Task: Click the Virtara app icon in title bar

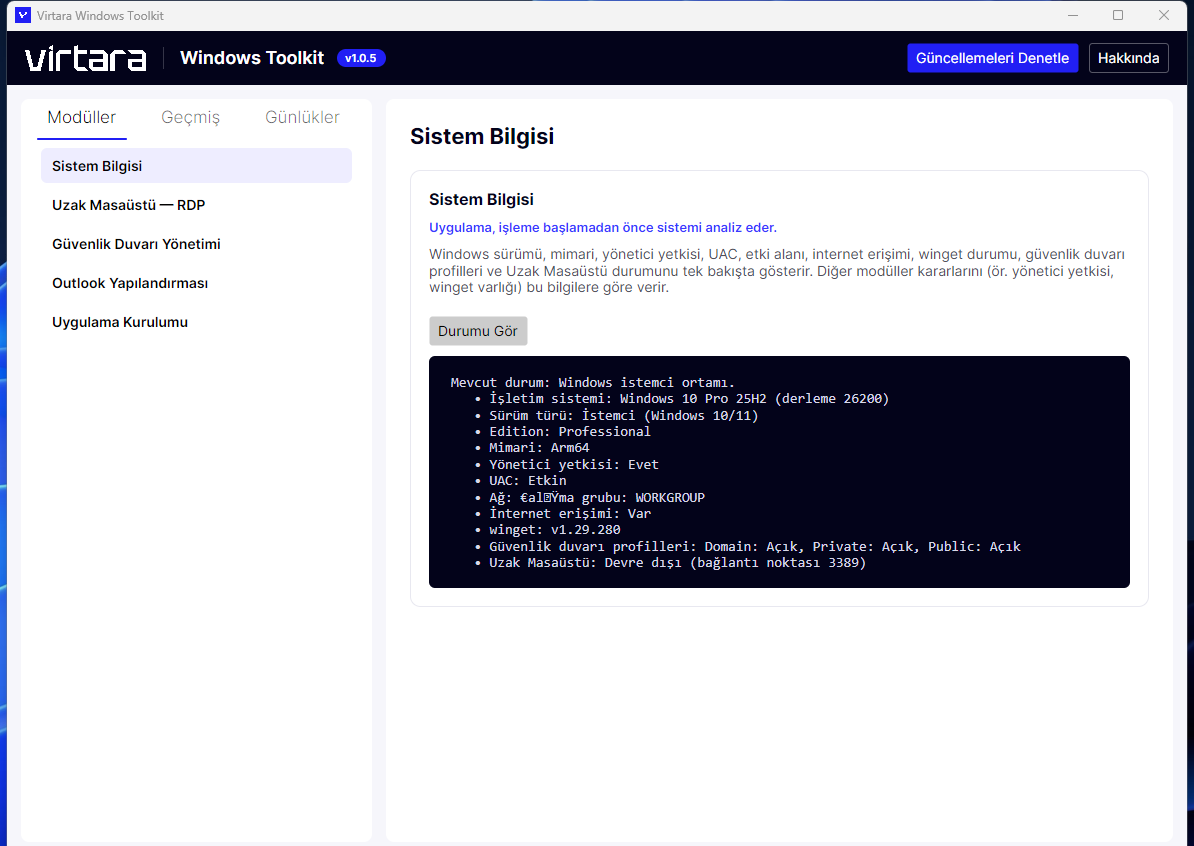Action: coord(23,15)
